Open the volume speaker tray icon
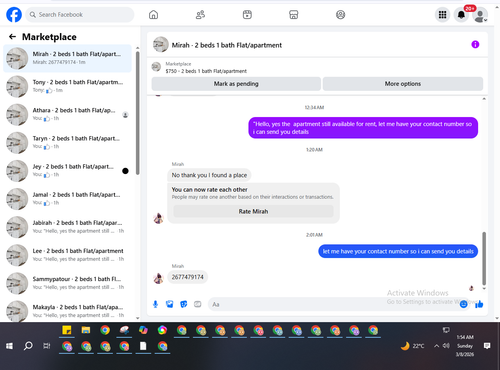 click(x=446, y=346)
